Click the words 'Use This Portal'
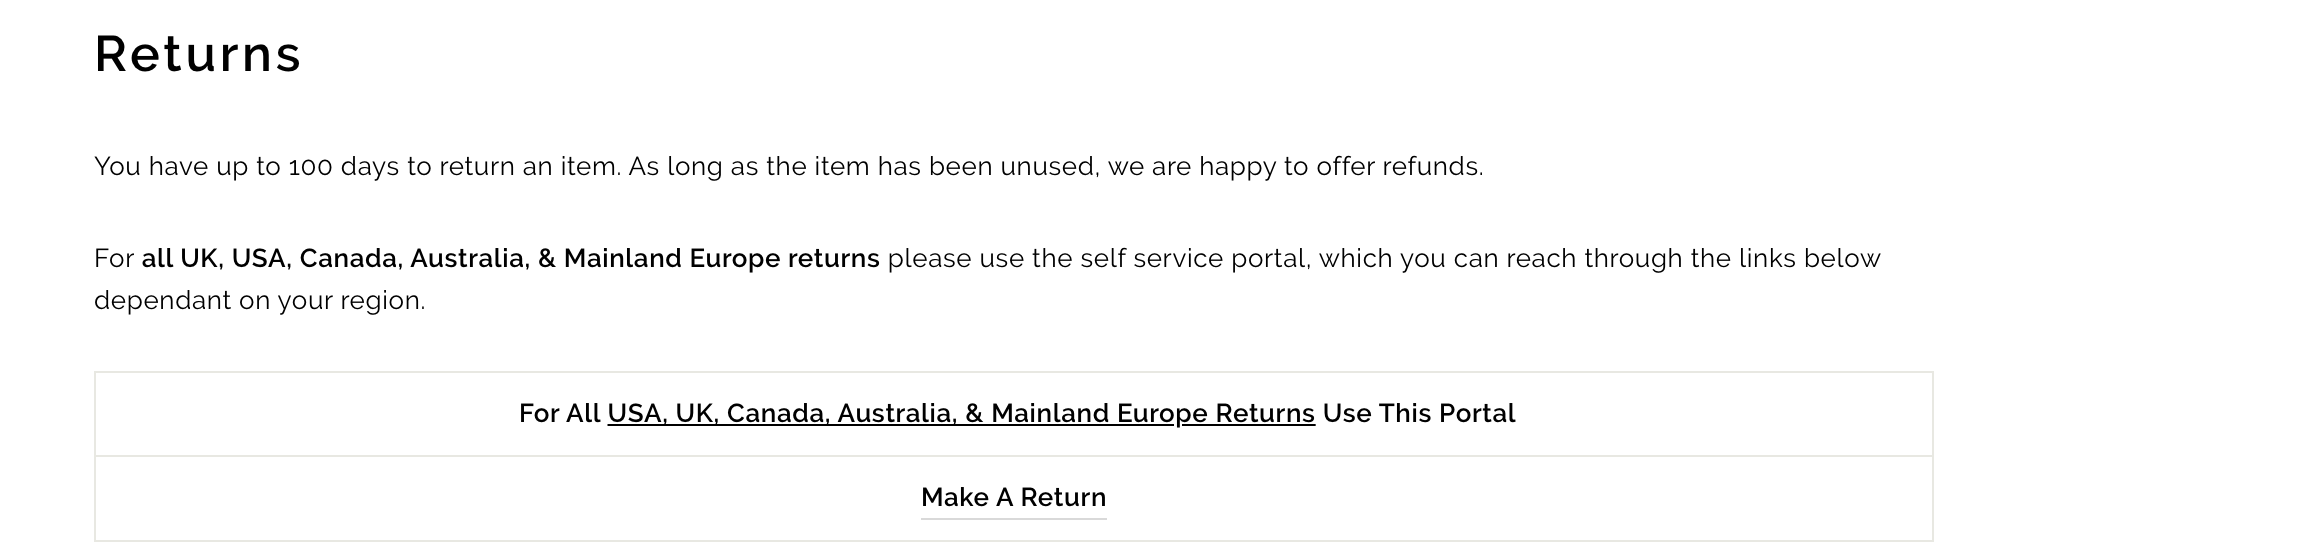 (1419, 413)
